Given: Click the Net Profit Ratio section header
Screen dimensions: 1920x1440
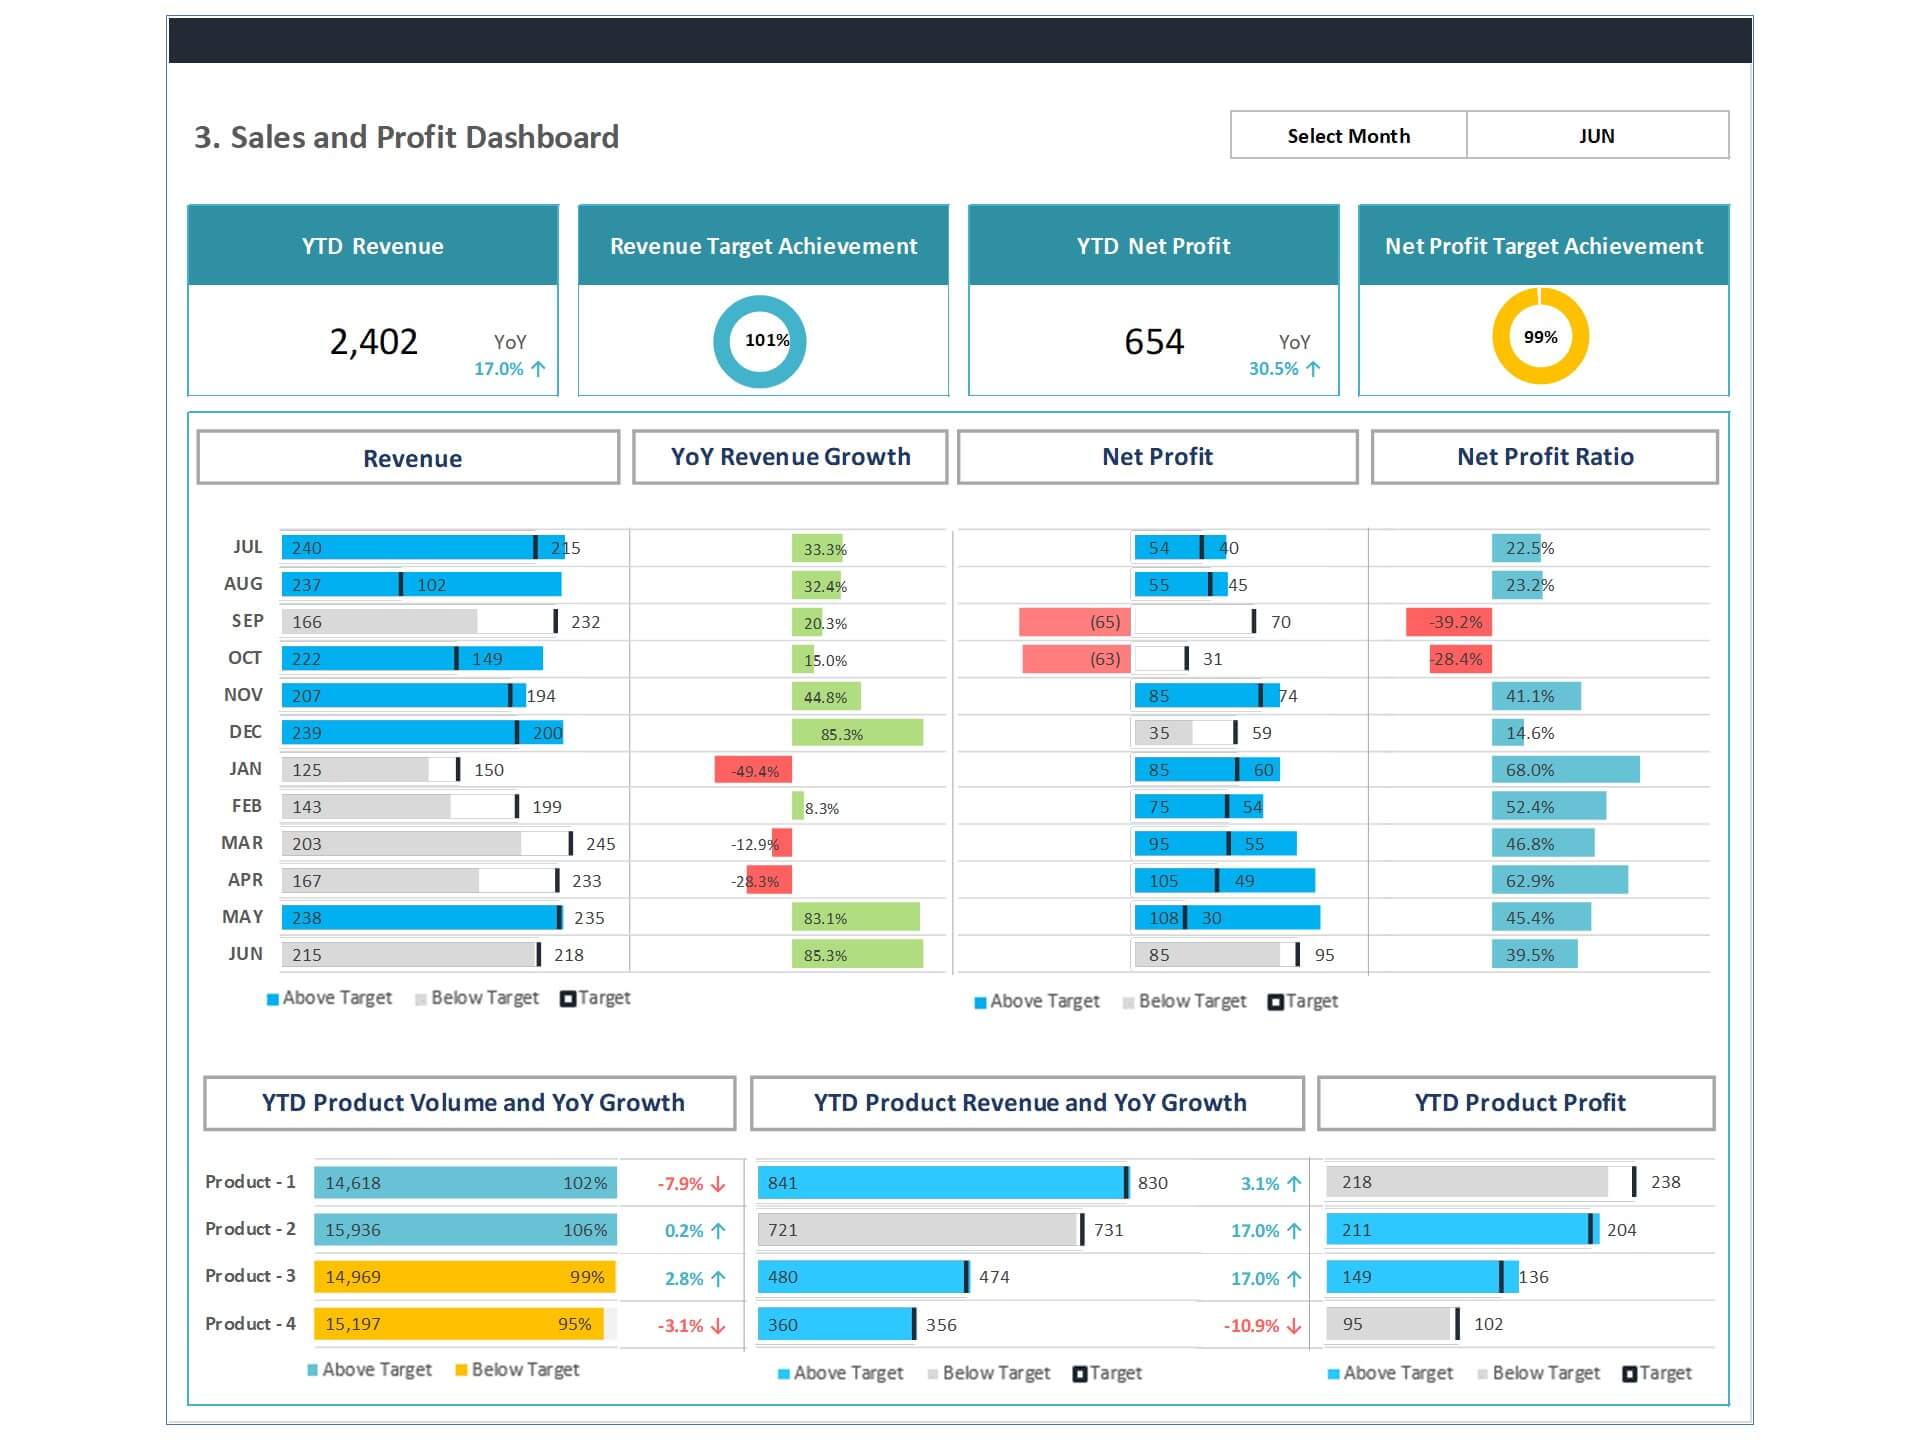Looking at the screenshot, I should (x=1544, y=457).
